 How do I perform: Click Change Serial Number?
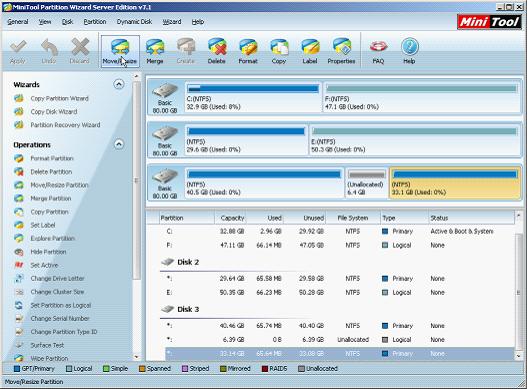60,318
